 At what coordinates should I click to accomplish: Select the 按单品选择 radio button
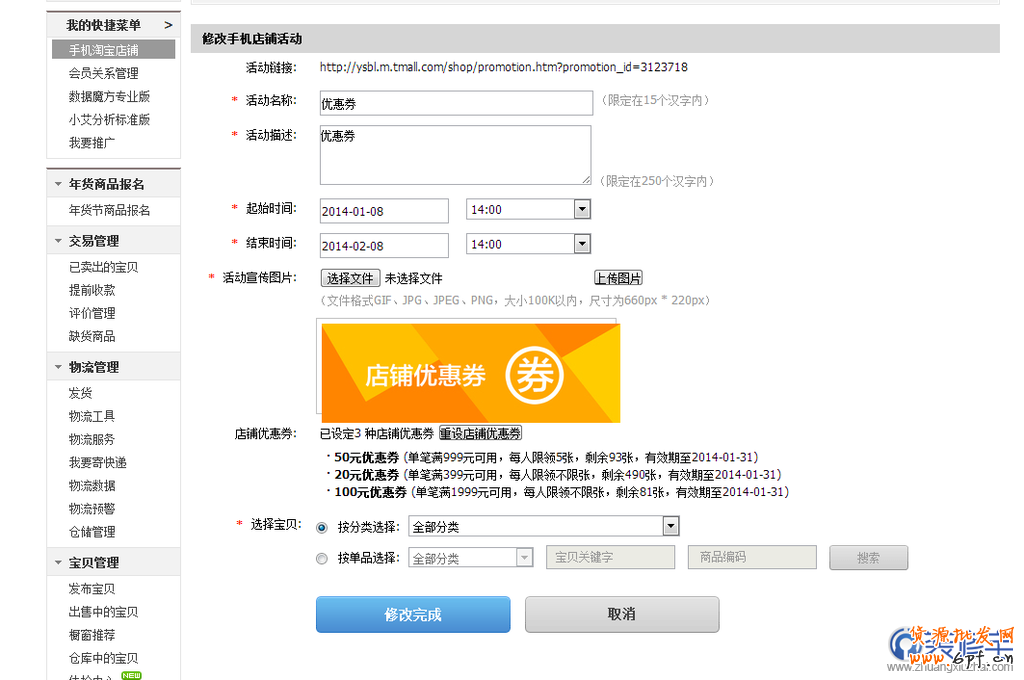pos(322,558)
